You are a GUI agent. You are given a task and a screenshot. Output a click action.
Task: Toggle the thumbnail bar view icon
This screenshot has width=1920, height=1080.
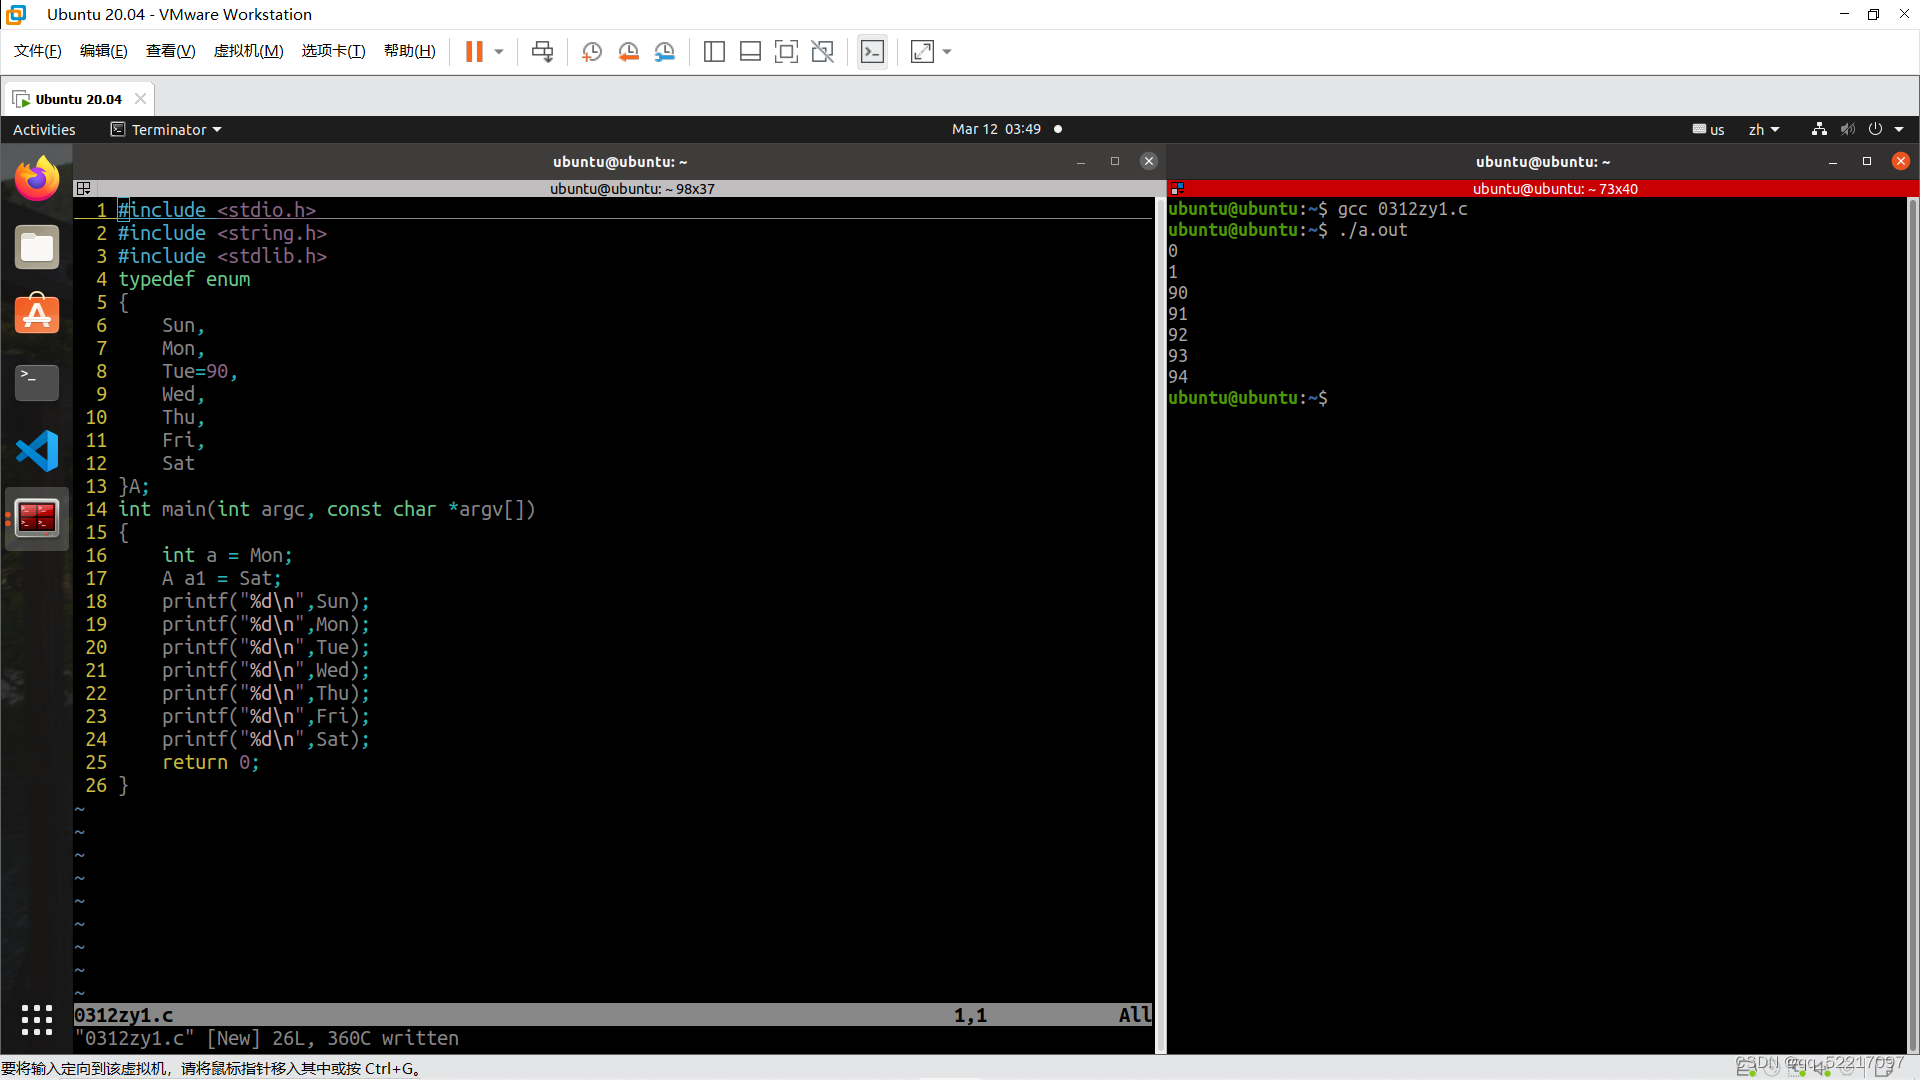750,52
